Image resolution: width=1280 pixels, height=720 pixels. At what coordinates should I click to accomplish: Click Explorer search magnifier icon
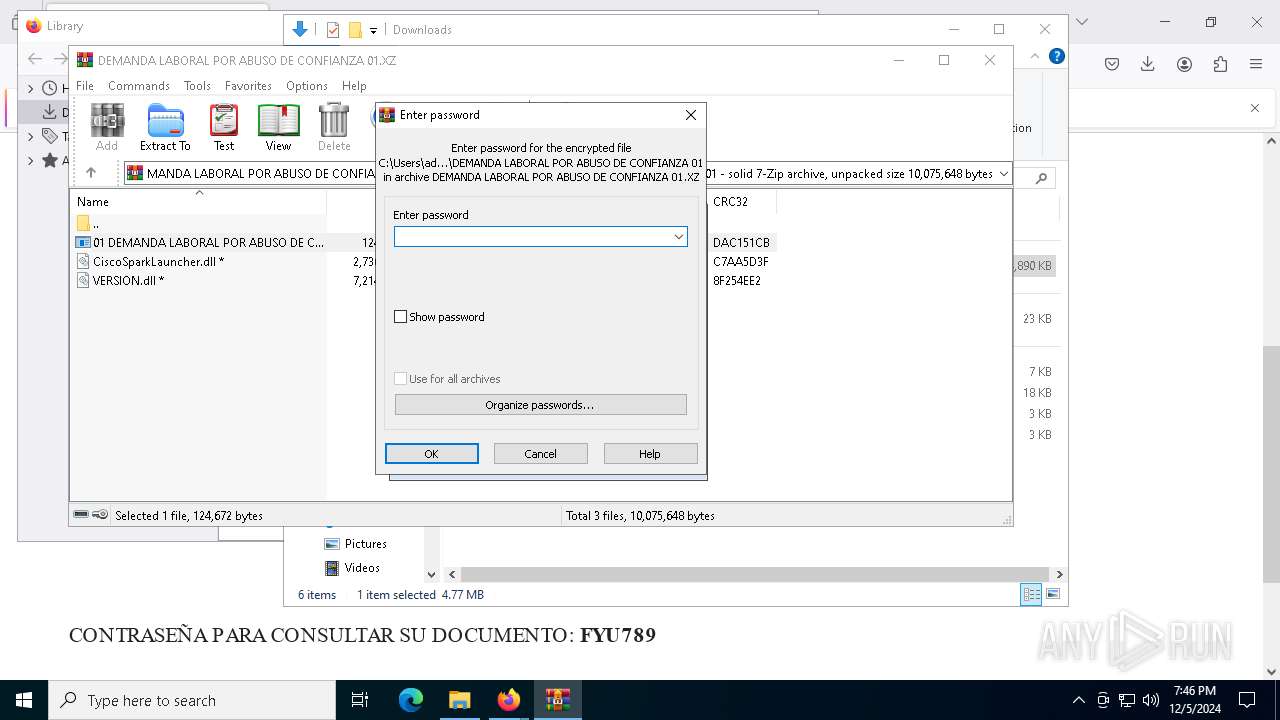[x=1041, y=178]
